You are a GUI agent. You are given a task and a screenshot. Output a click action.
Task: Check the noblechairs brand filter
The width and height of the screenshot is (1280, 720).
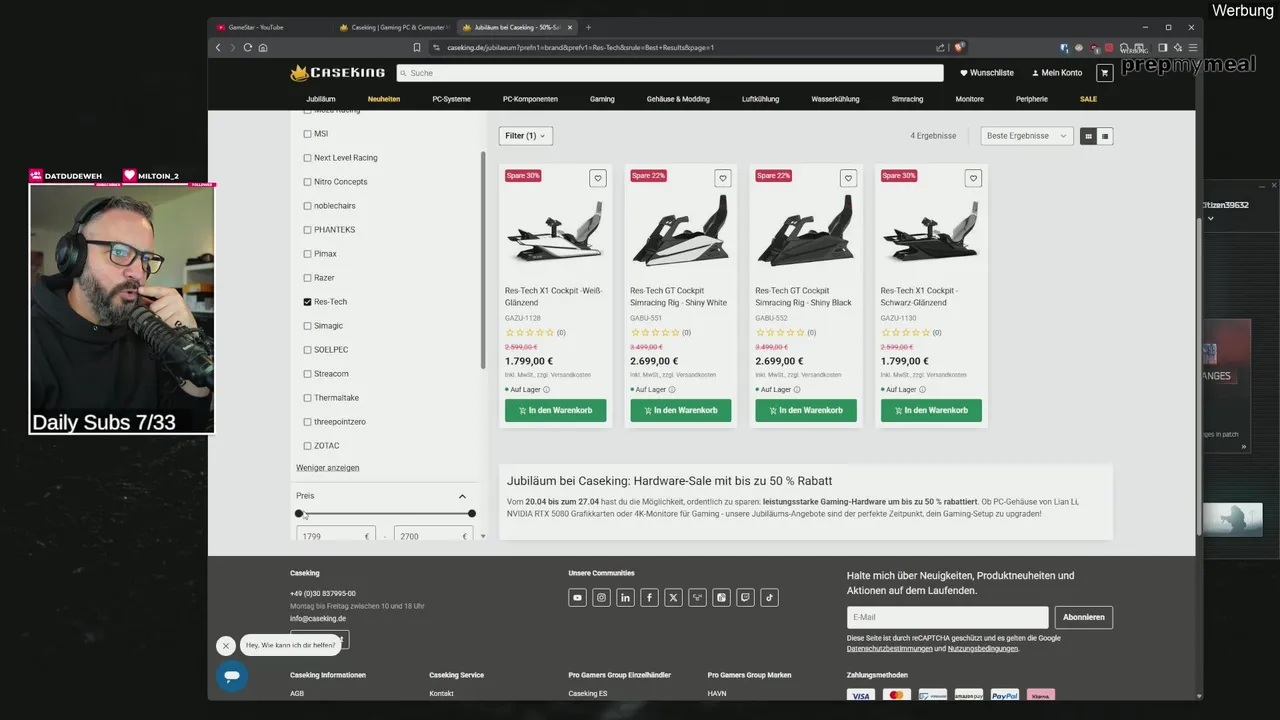[x=307, y=206]
